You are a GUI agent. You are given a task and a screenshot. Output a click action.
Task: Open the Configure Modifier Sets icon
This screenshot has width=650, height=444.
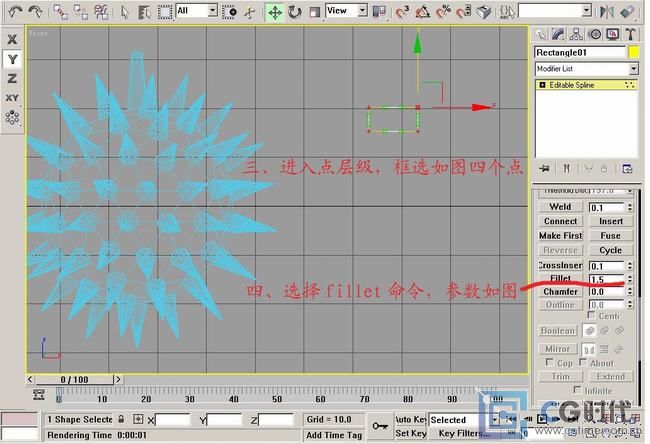627,169
